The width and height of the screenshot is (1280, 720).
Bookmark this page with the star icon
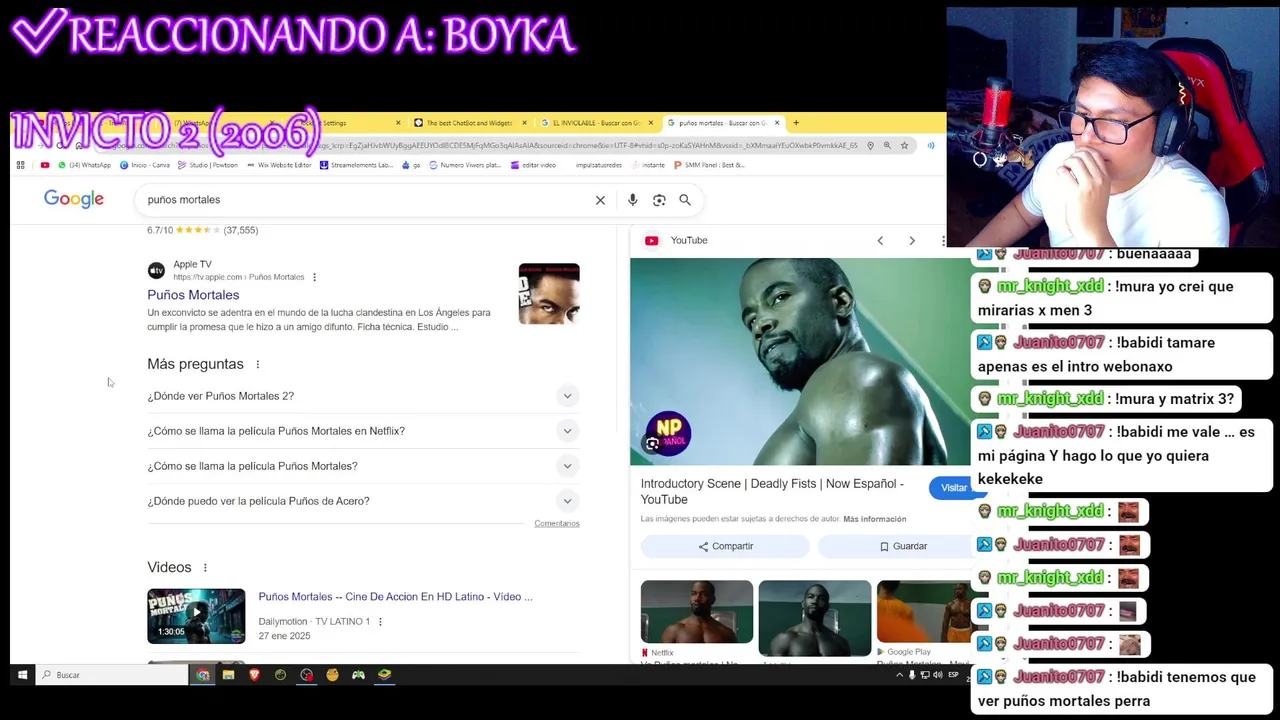tap(904, 145)
